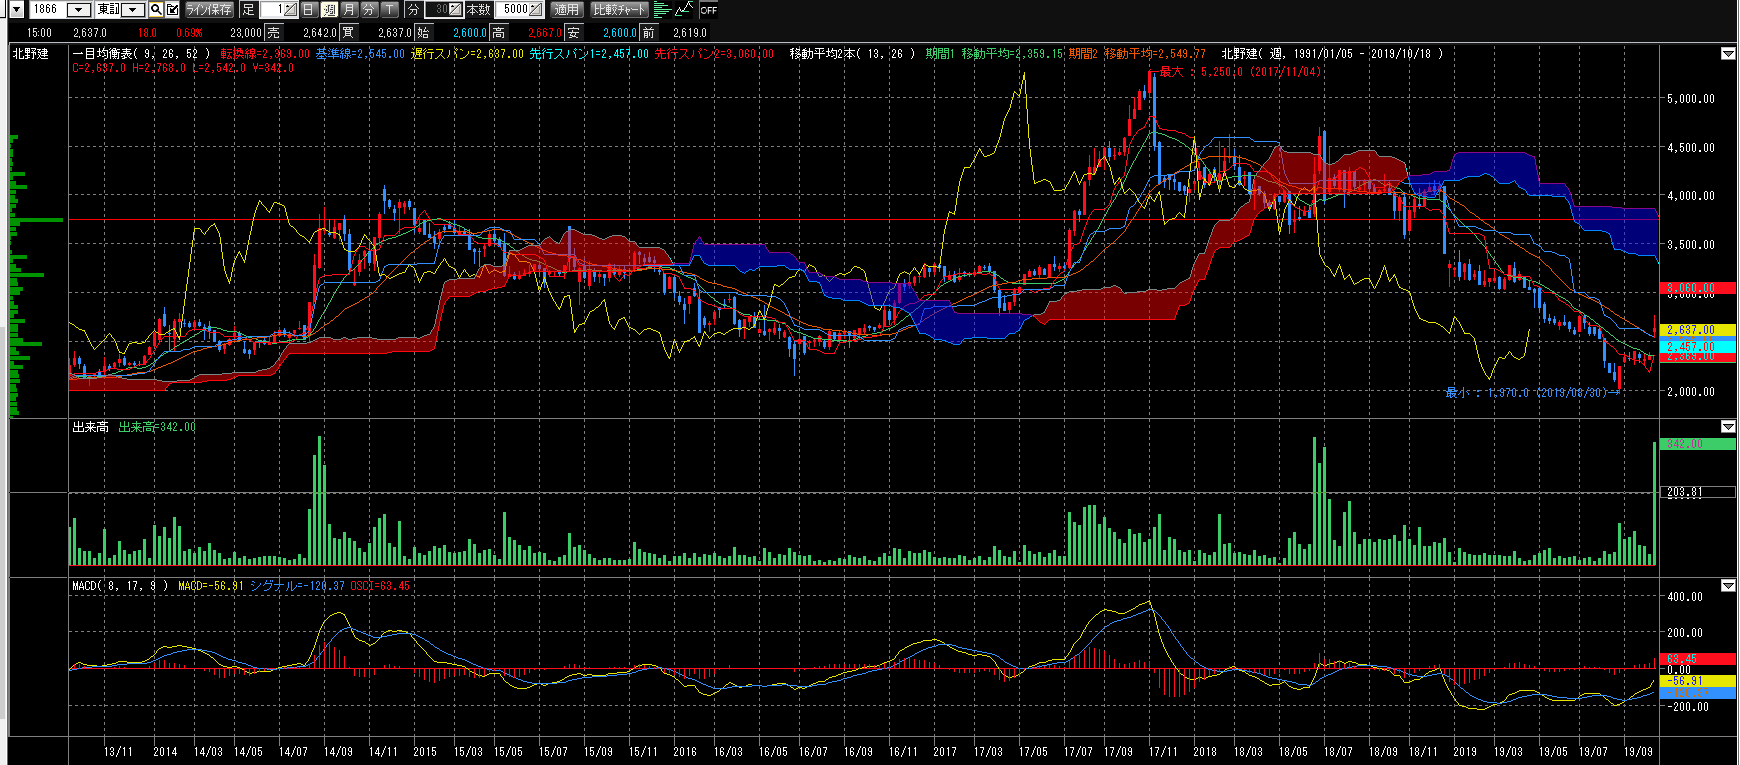Click the 高 high price label
Image resolution: width=1740 pixels, height=765 pixels.
pos(498,33)
